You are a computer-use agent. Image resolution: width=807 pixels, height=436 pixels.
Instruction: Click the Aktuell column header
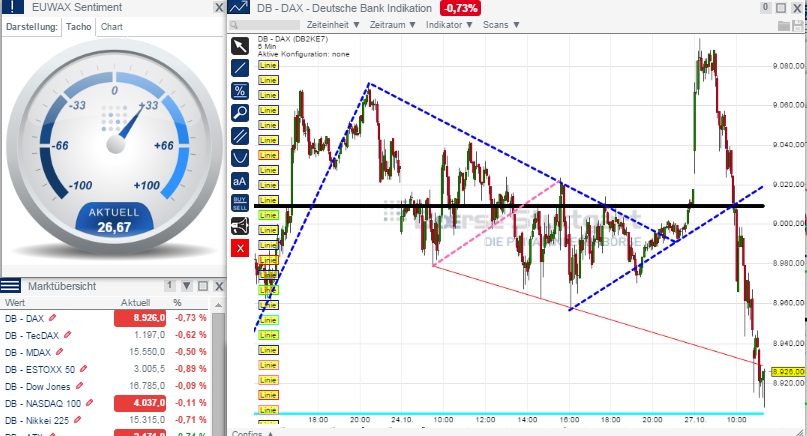(135, 303)
